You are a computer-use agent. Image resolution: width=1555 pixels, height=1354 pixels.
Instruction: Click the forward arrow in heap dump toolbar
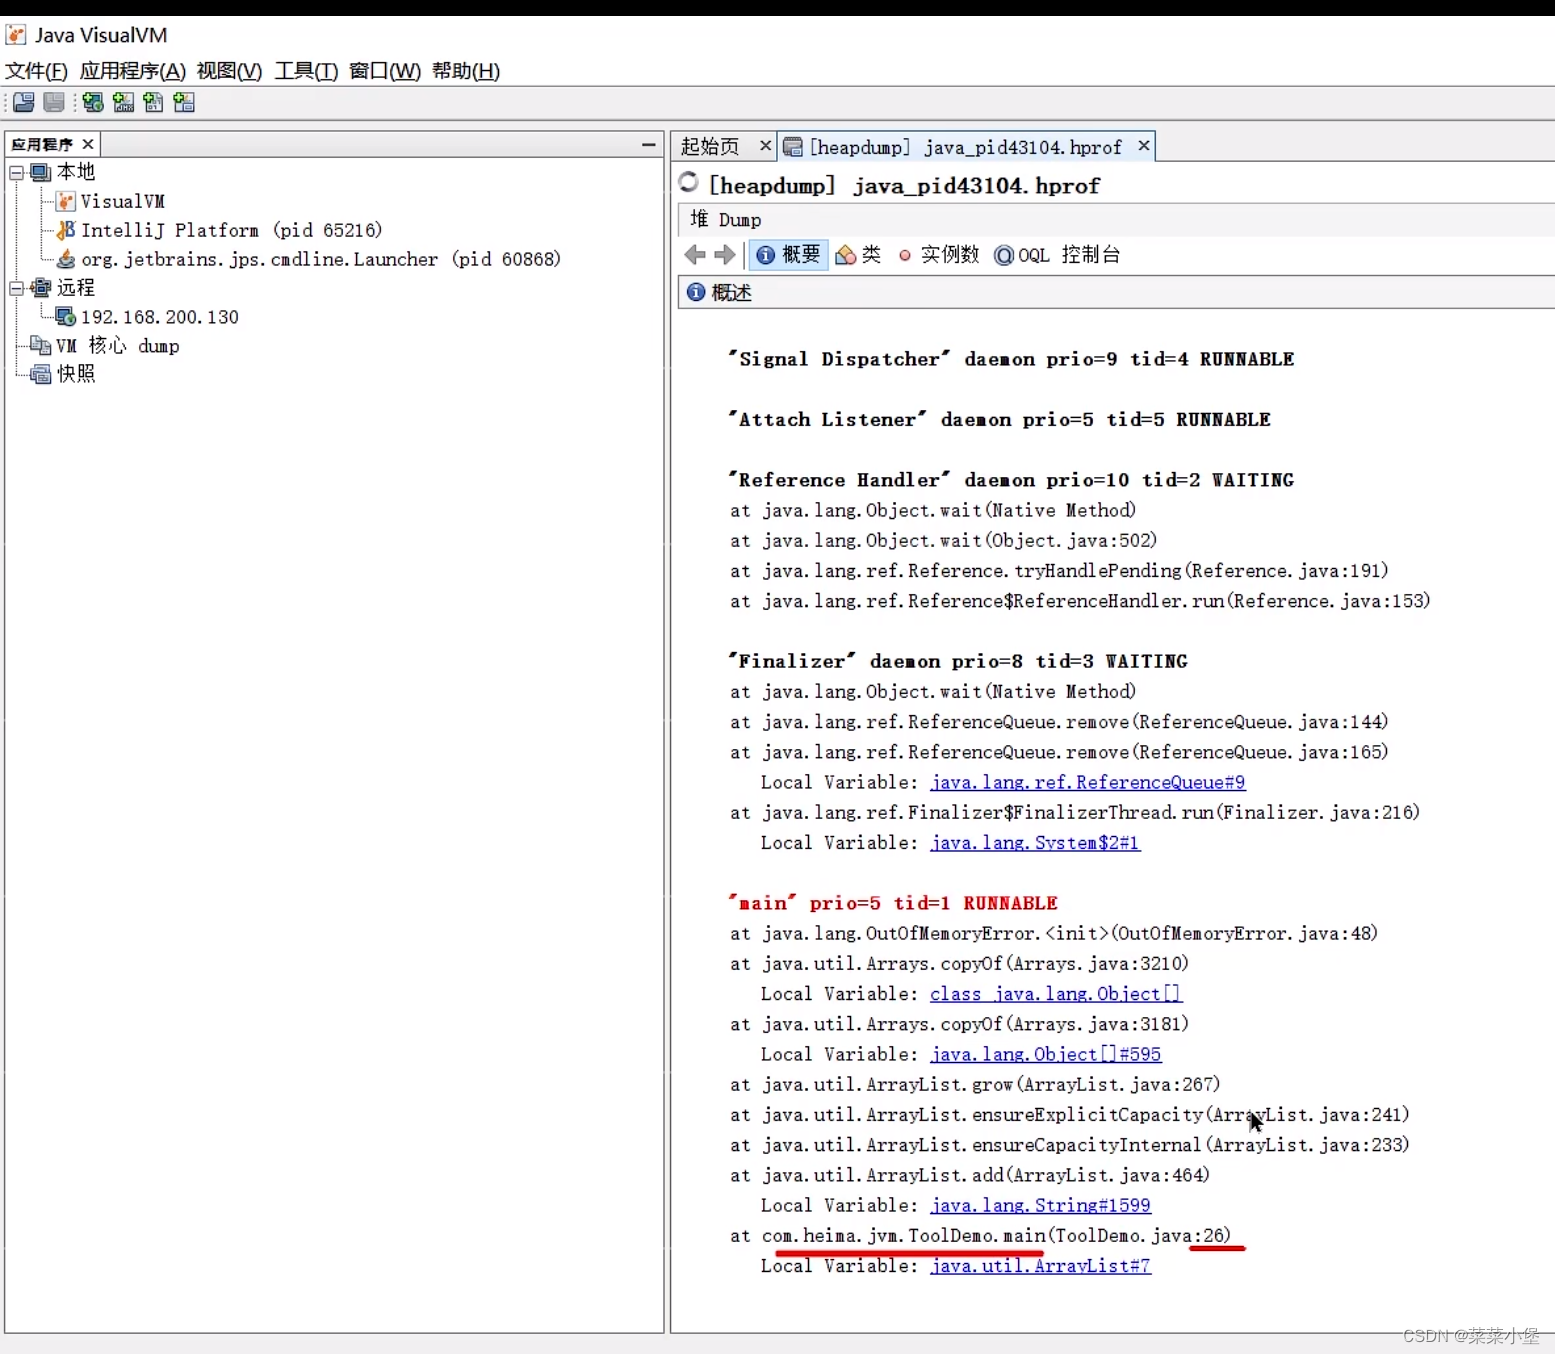725,255
